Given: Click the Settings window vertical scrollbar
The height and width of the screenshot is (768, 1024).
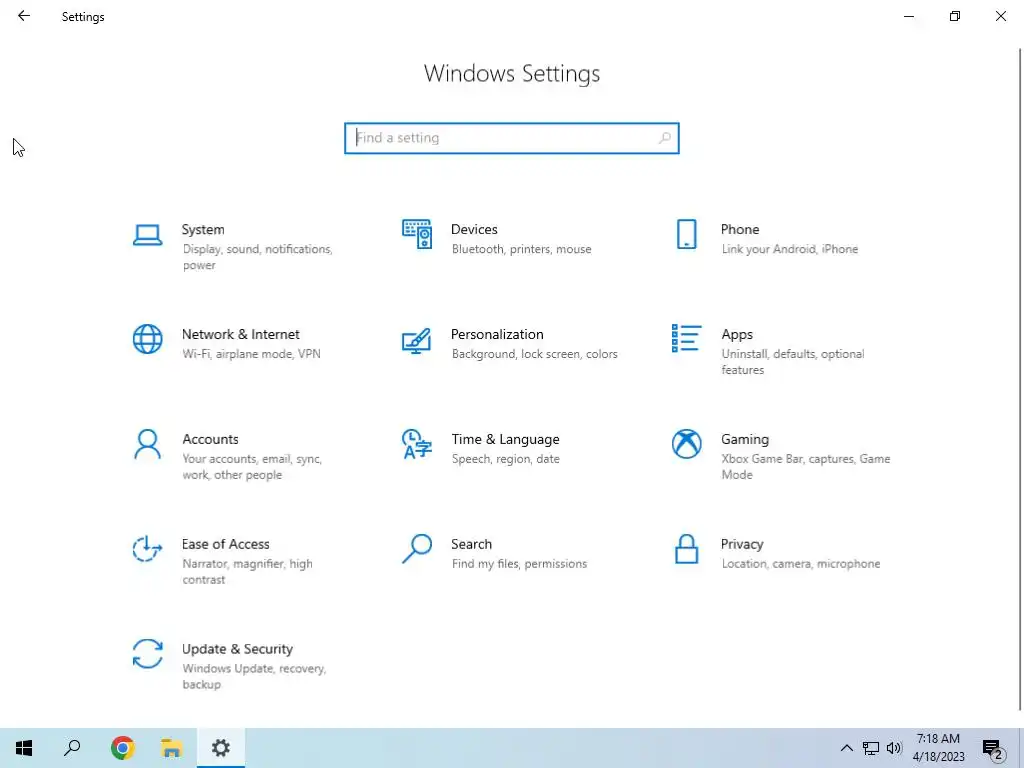Looking at the screenshot, I should click(1019, 379).
